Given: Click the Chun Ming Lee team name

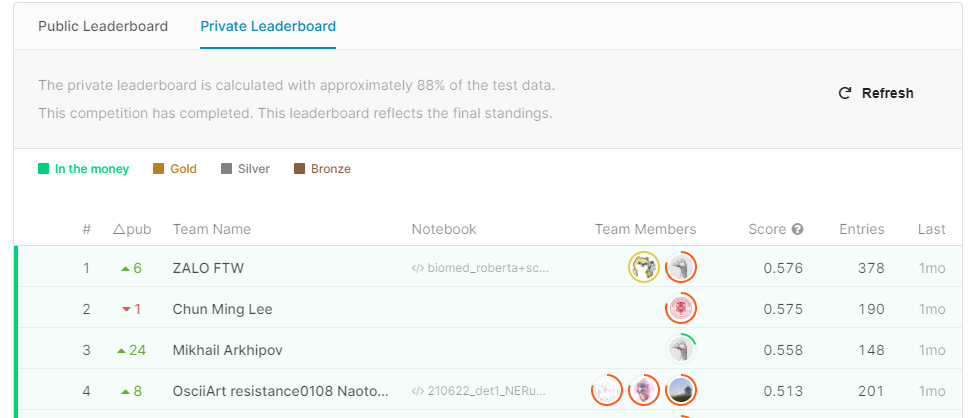Looking at the screenshot, I should coord(222,309).
